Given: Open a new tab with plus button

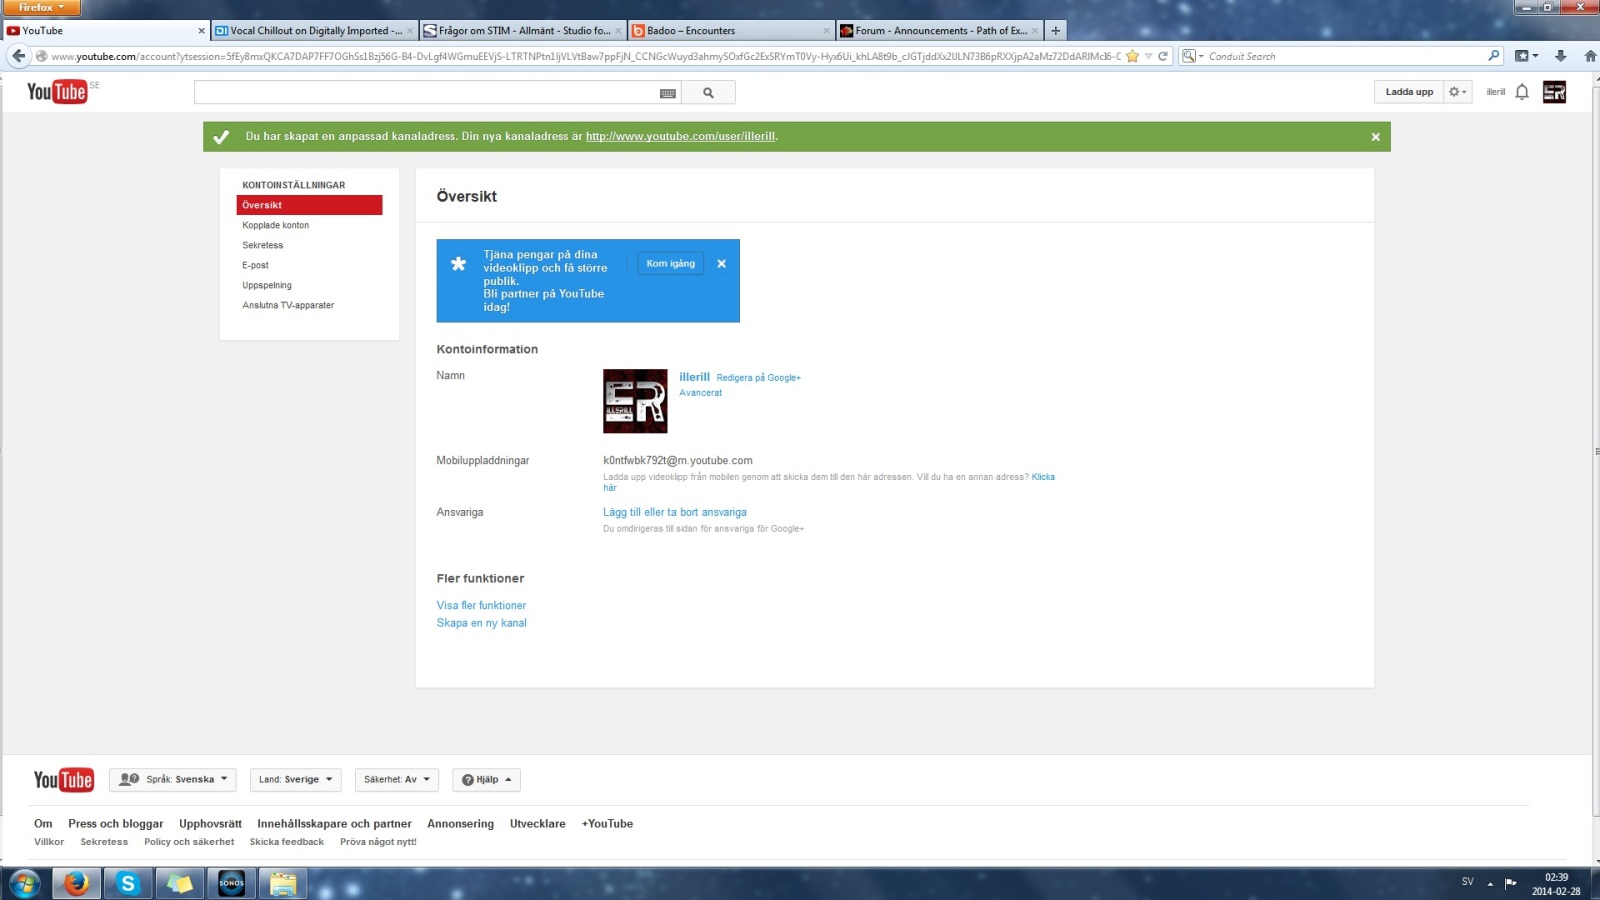Looking at the screenshot, I should [1055, 31].
